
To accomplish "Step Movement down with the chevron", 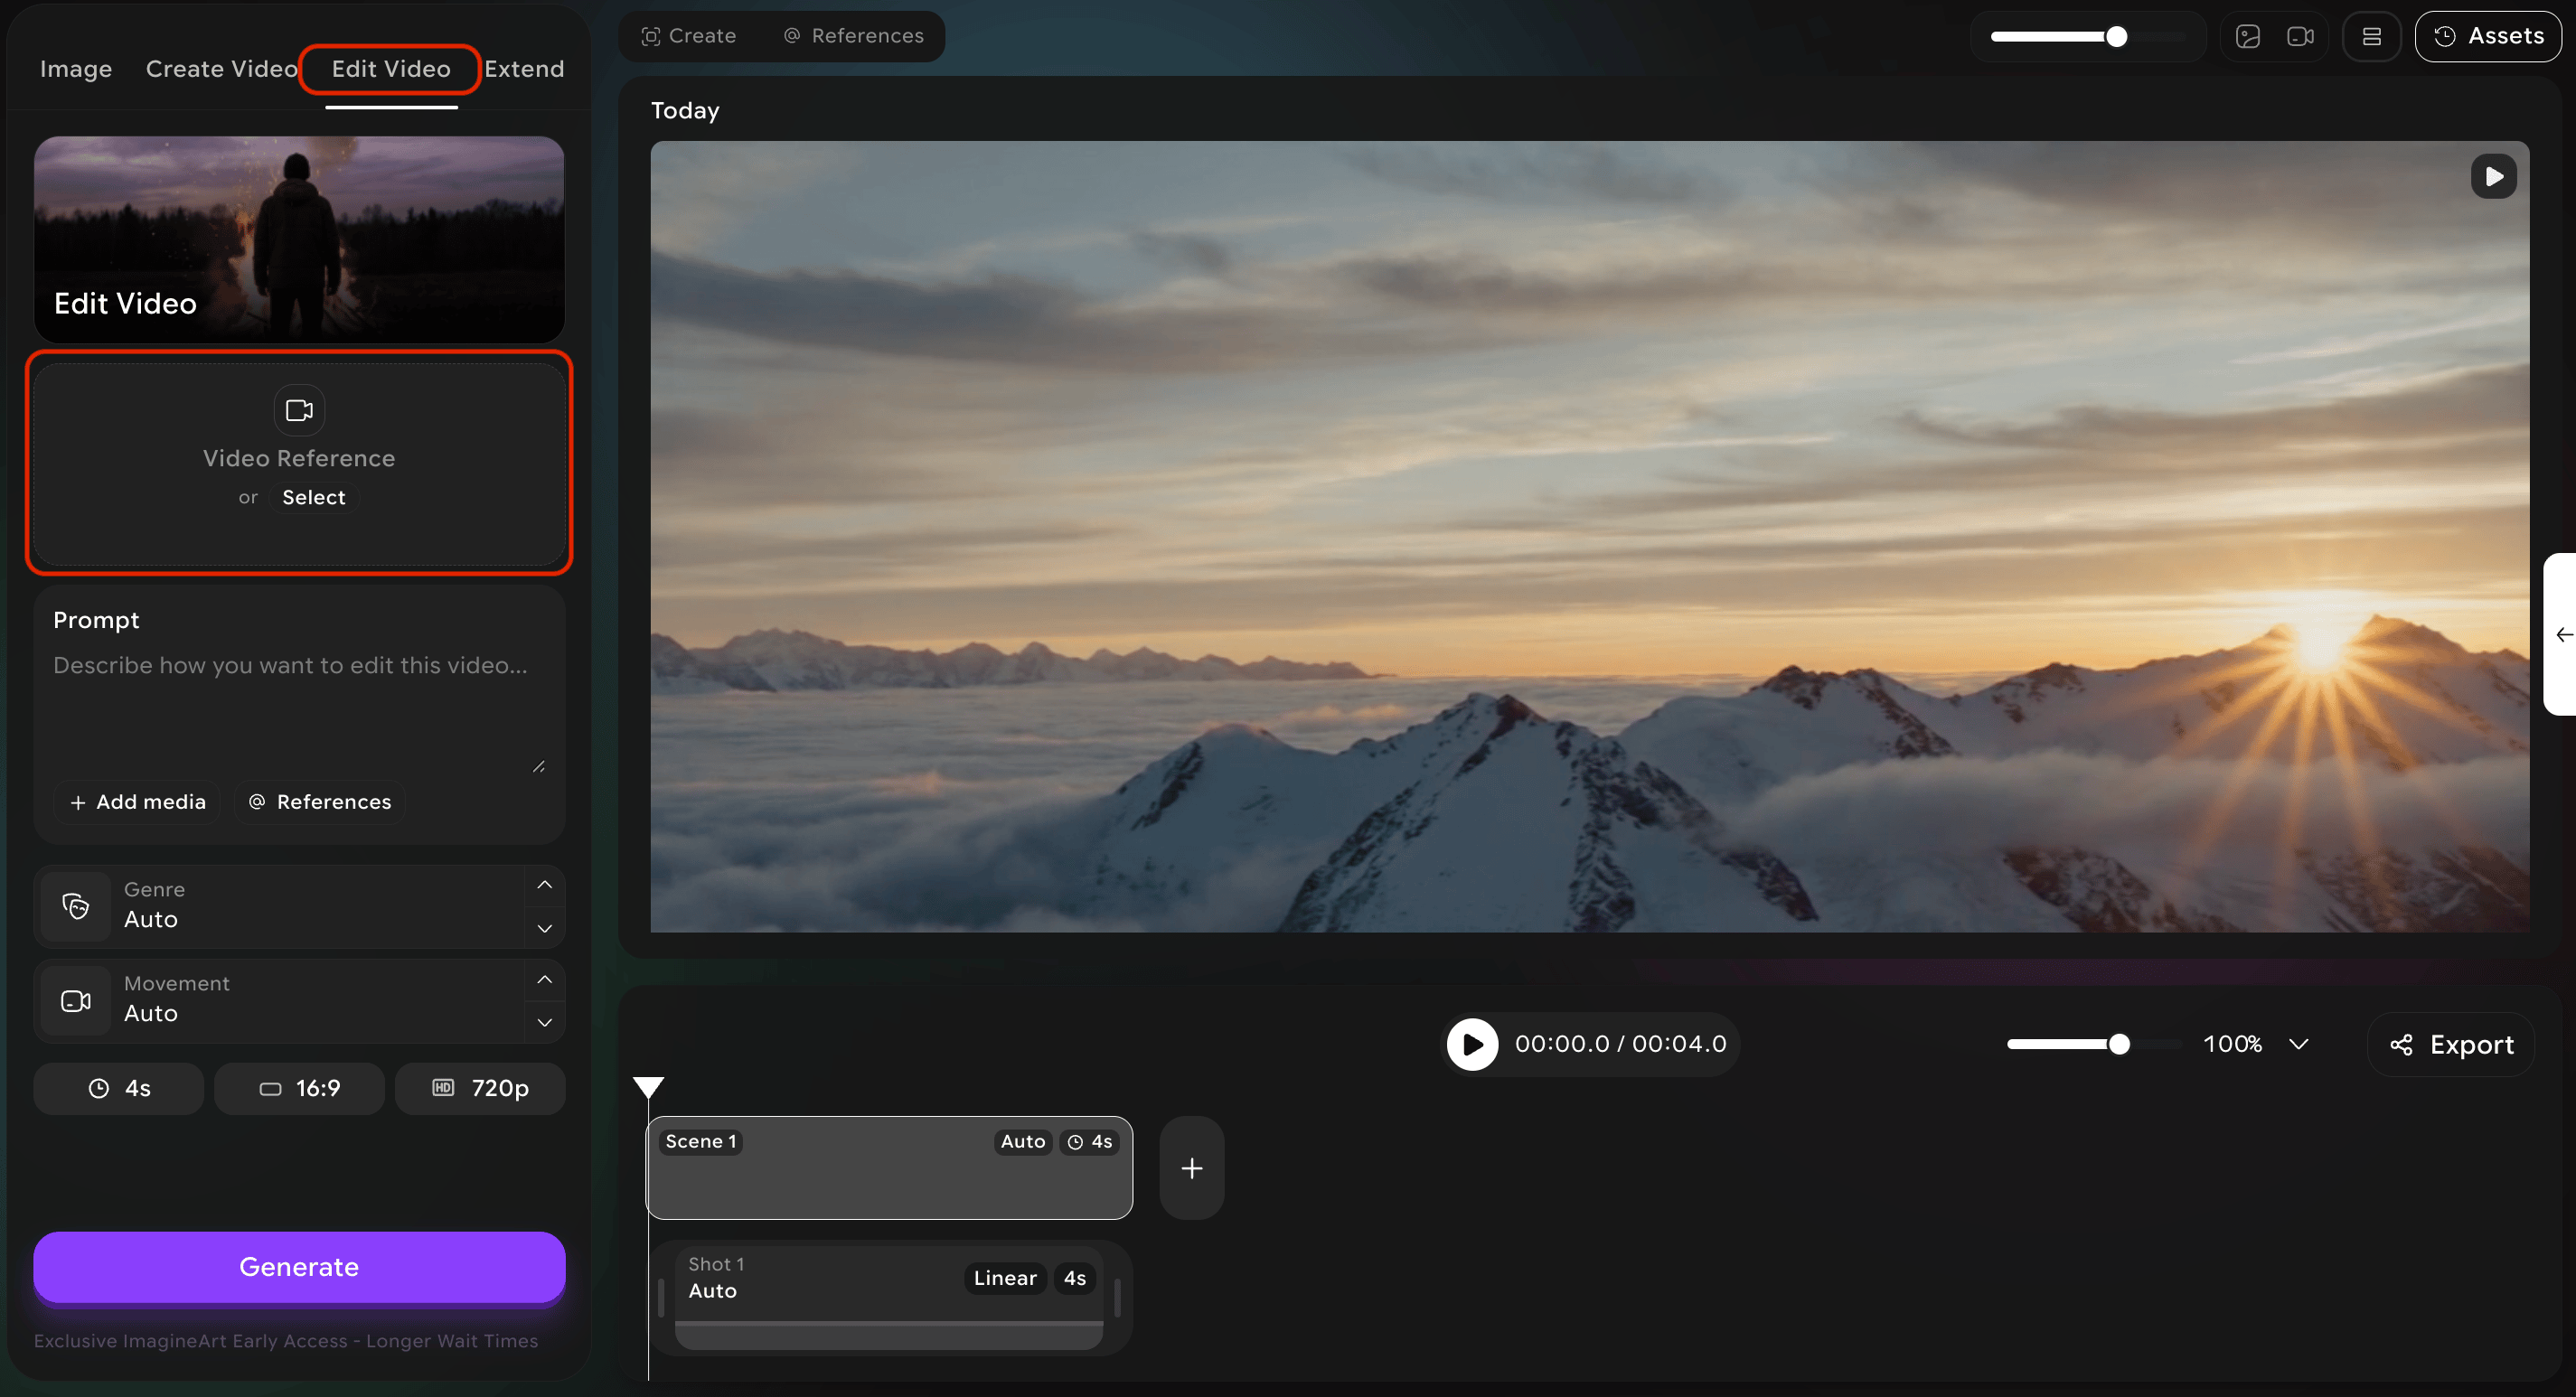I will 544,1023.
